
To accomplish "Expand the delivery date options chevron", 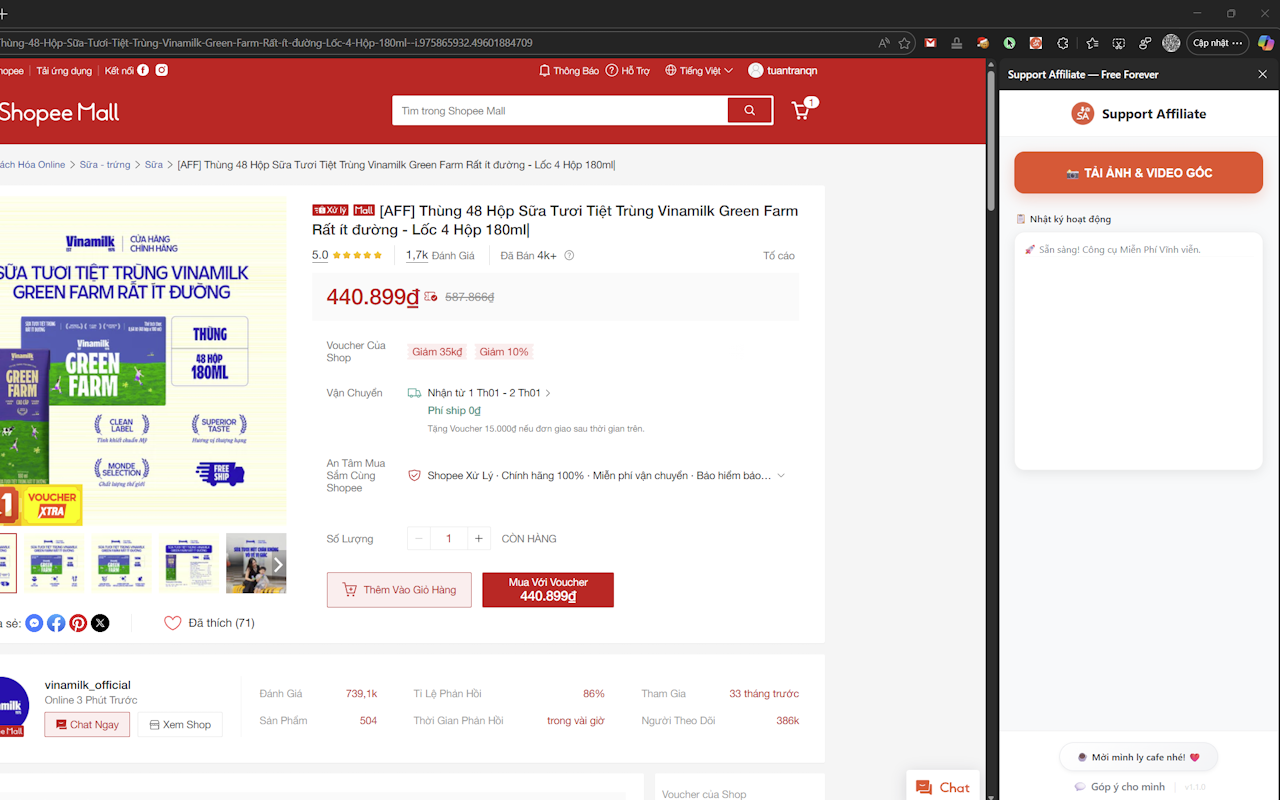I will (x=548, y=393).
